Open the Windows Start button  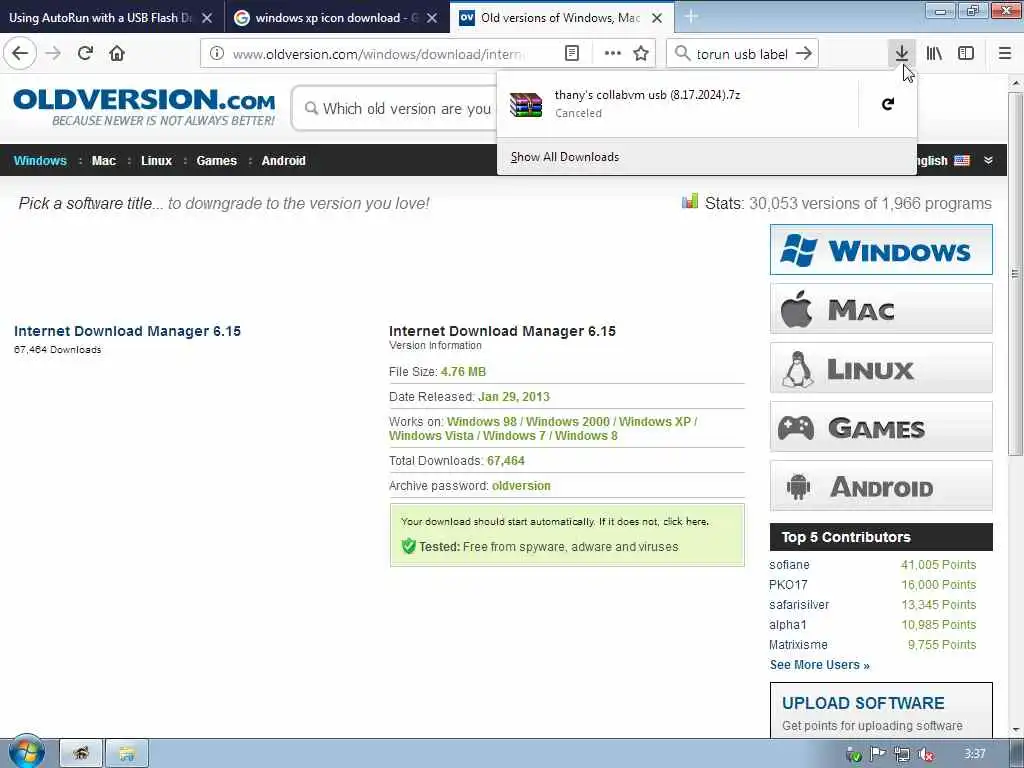pyautogui.click(x=25, y=751)
